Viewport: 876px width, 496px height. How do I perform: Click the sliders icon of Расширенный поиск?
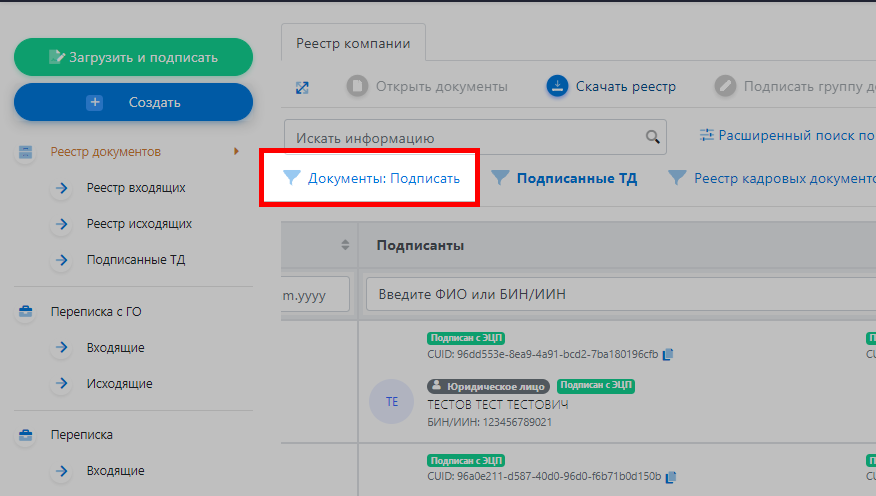pyautogui.click(x=707, y=135)
